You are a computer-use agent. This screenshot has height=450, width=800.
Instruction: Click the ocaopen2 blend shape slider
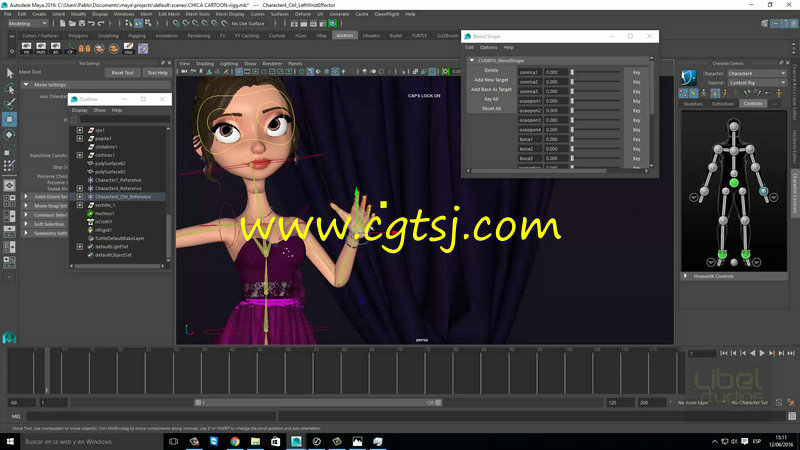point(595,111)
